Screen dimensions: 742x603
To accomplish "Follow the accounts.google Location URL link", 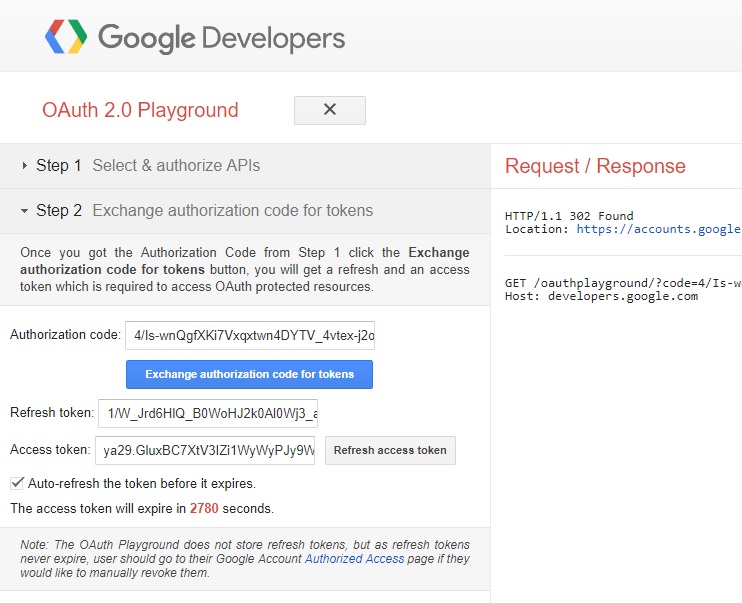I will click(658, 229).
